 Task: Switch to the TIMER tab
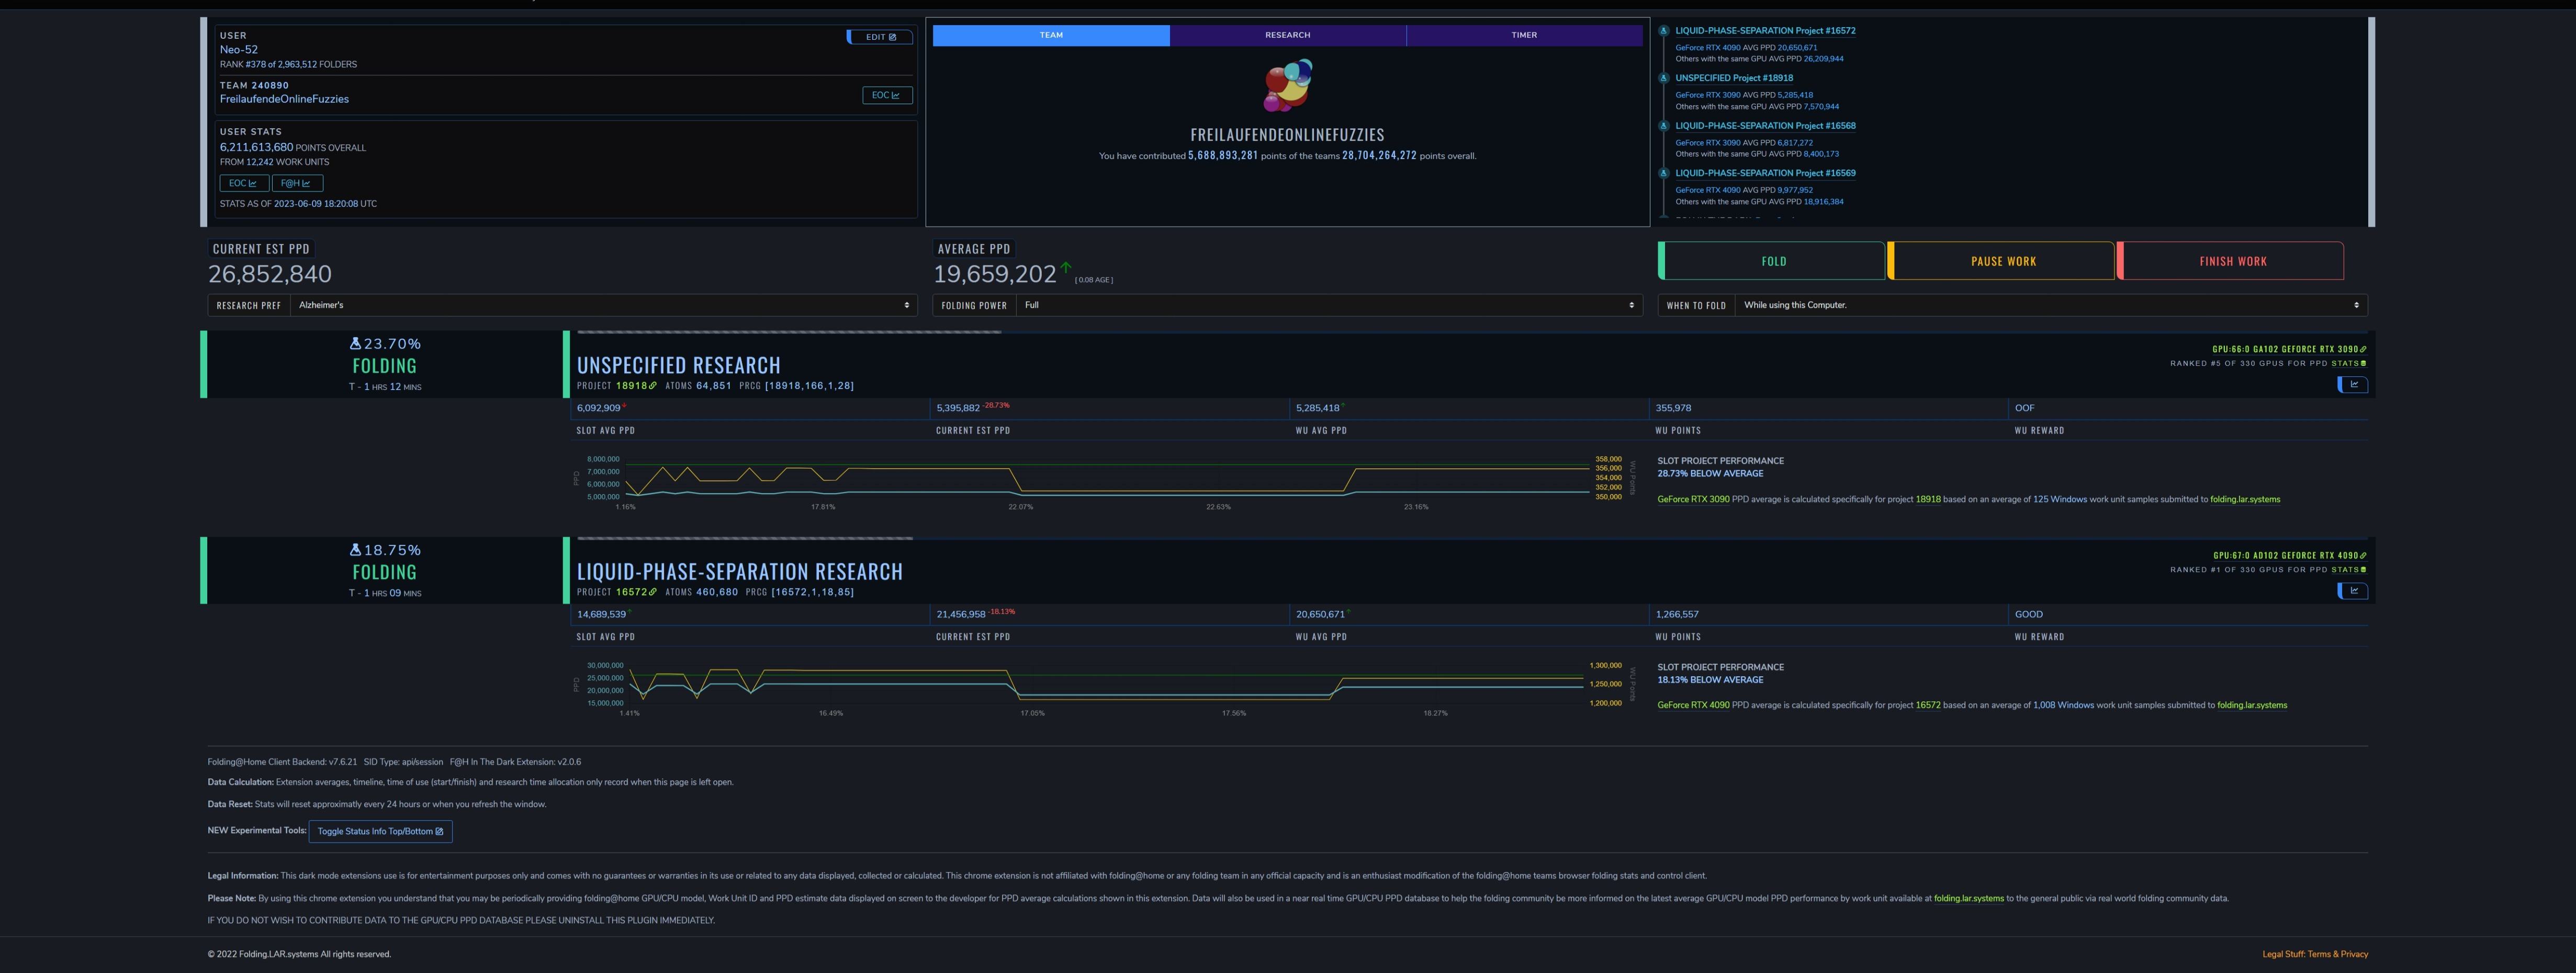[x=1524, y=35]
